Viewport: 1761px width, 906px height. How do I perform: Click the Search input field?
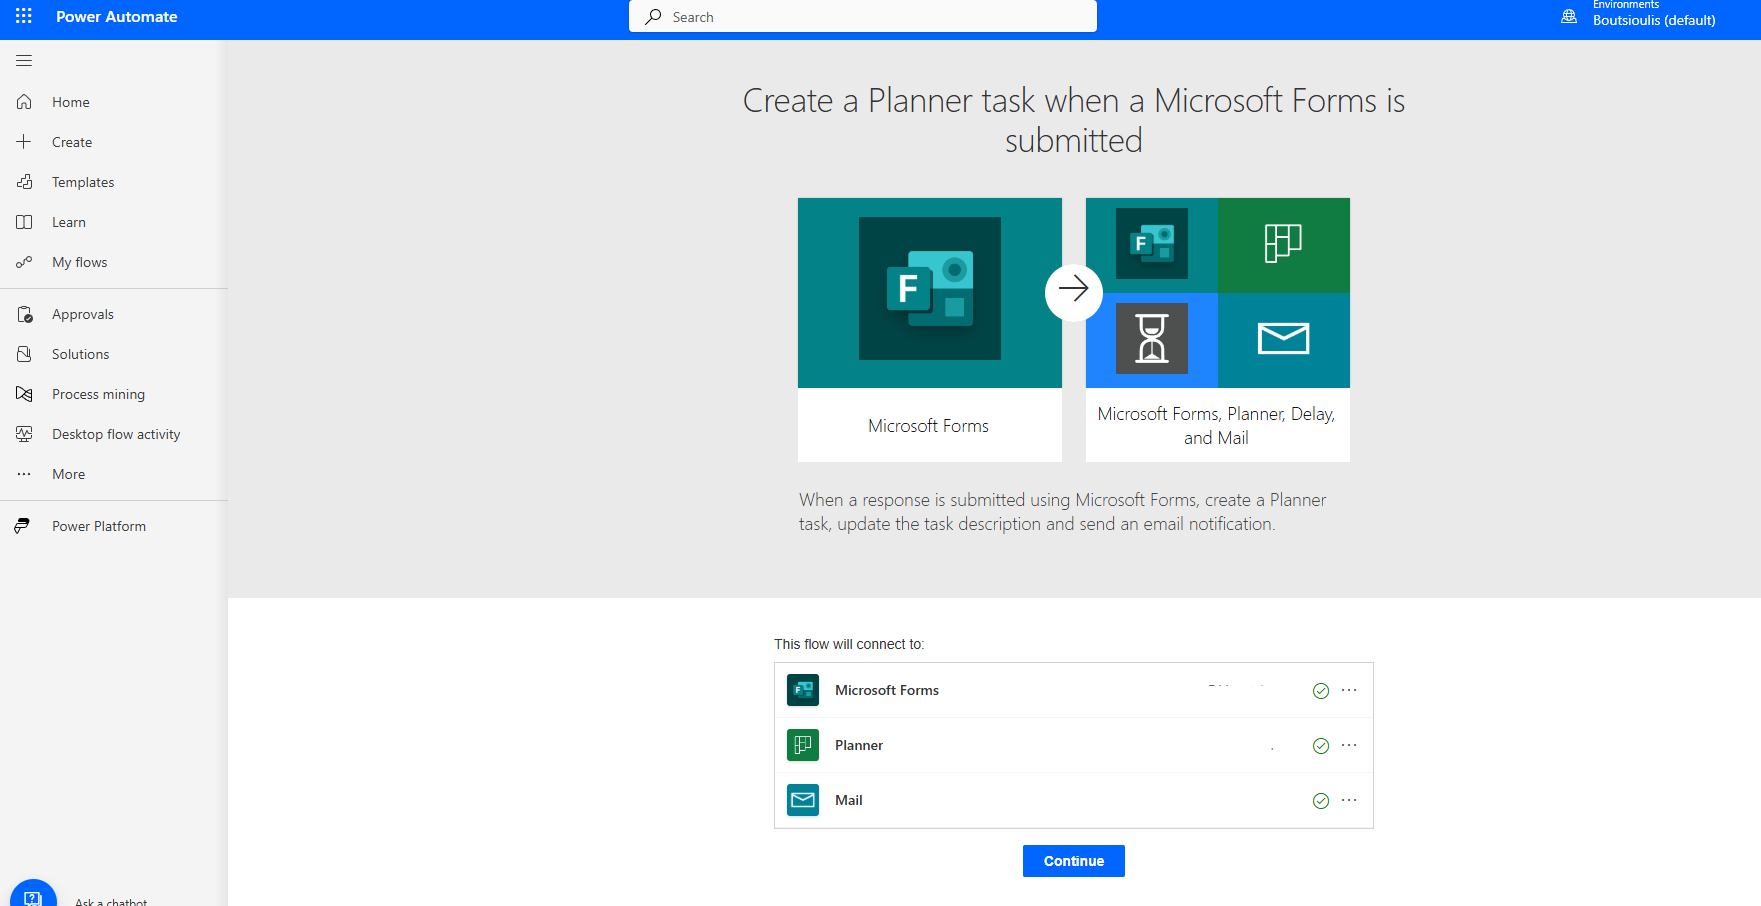863,17
